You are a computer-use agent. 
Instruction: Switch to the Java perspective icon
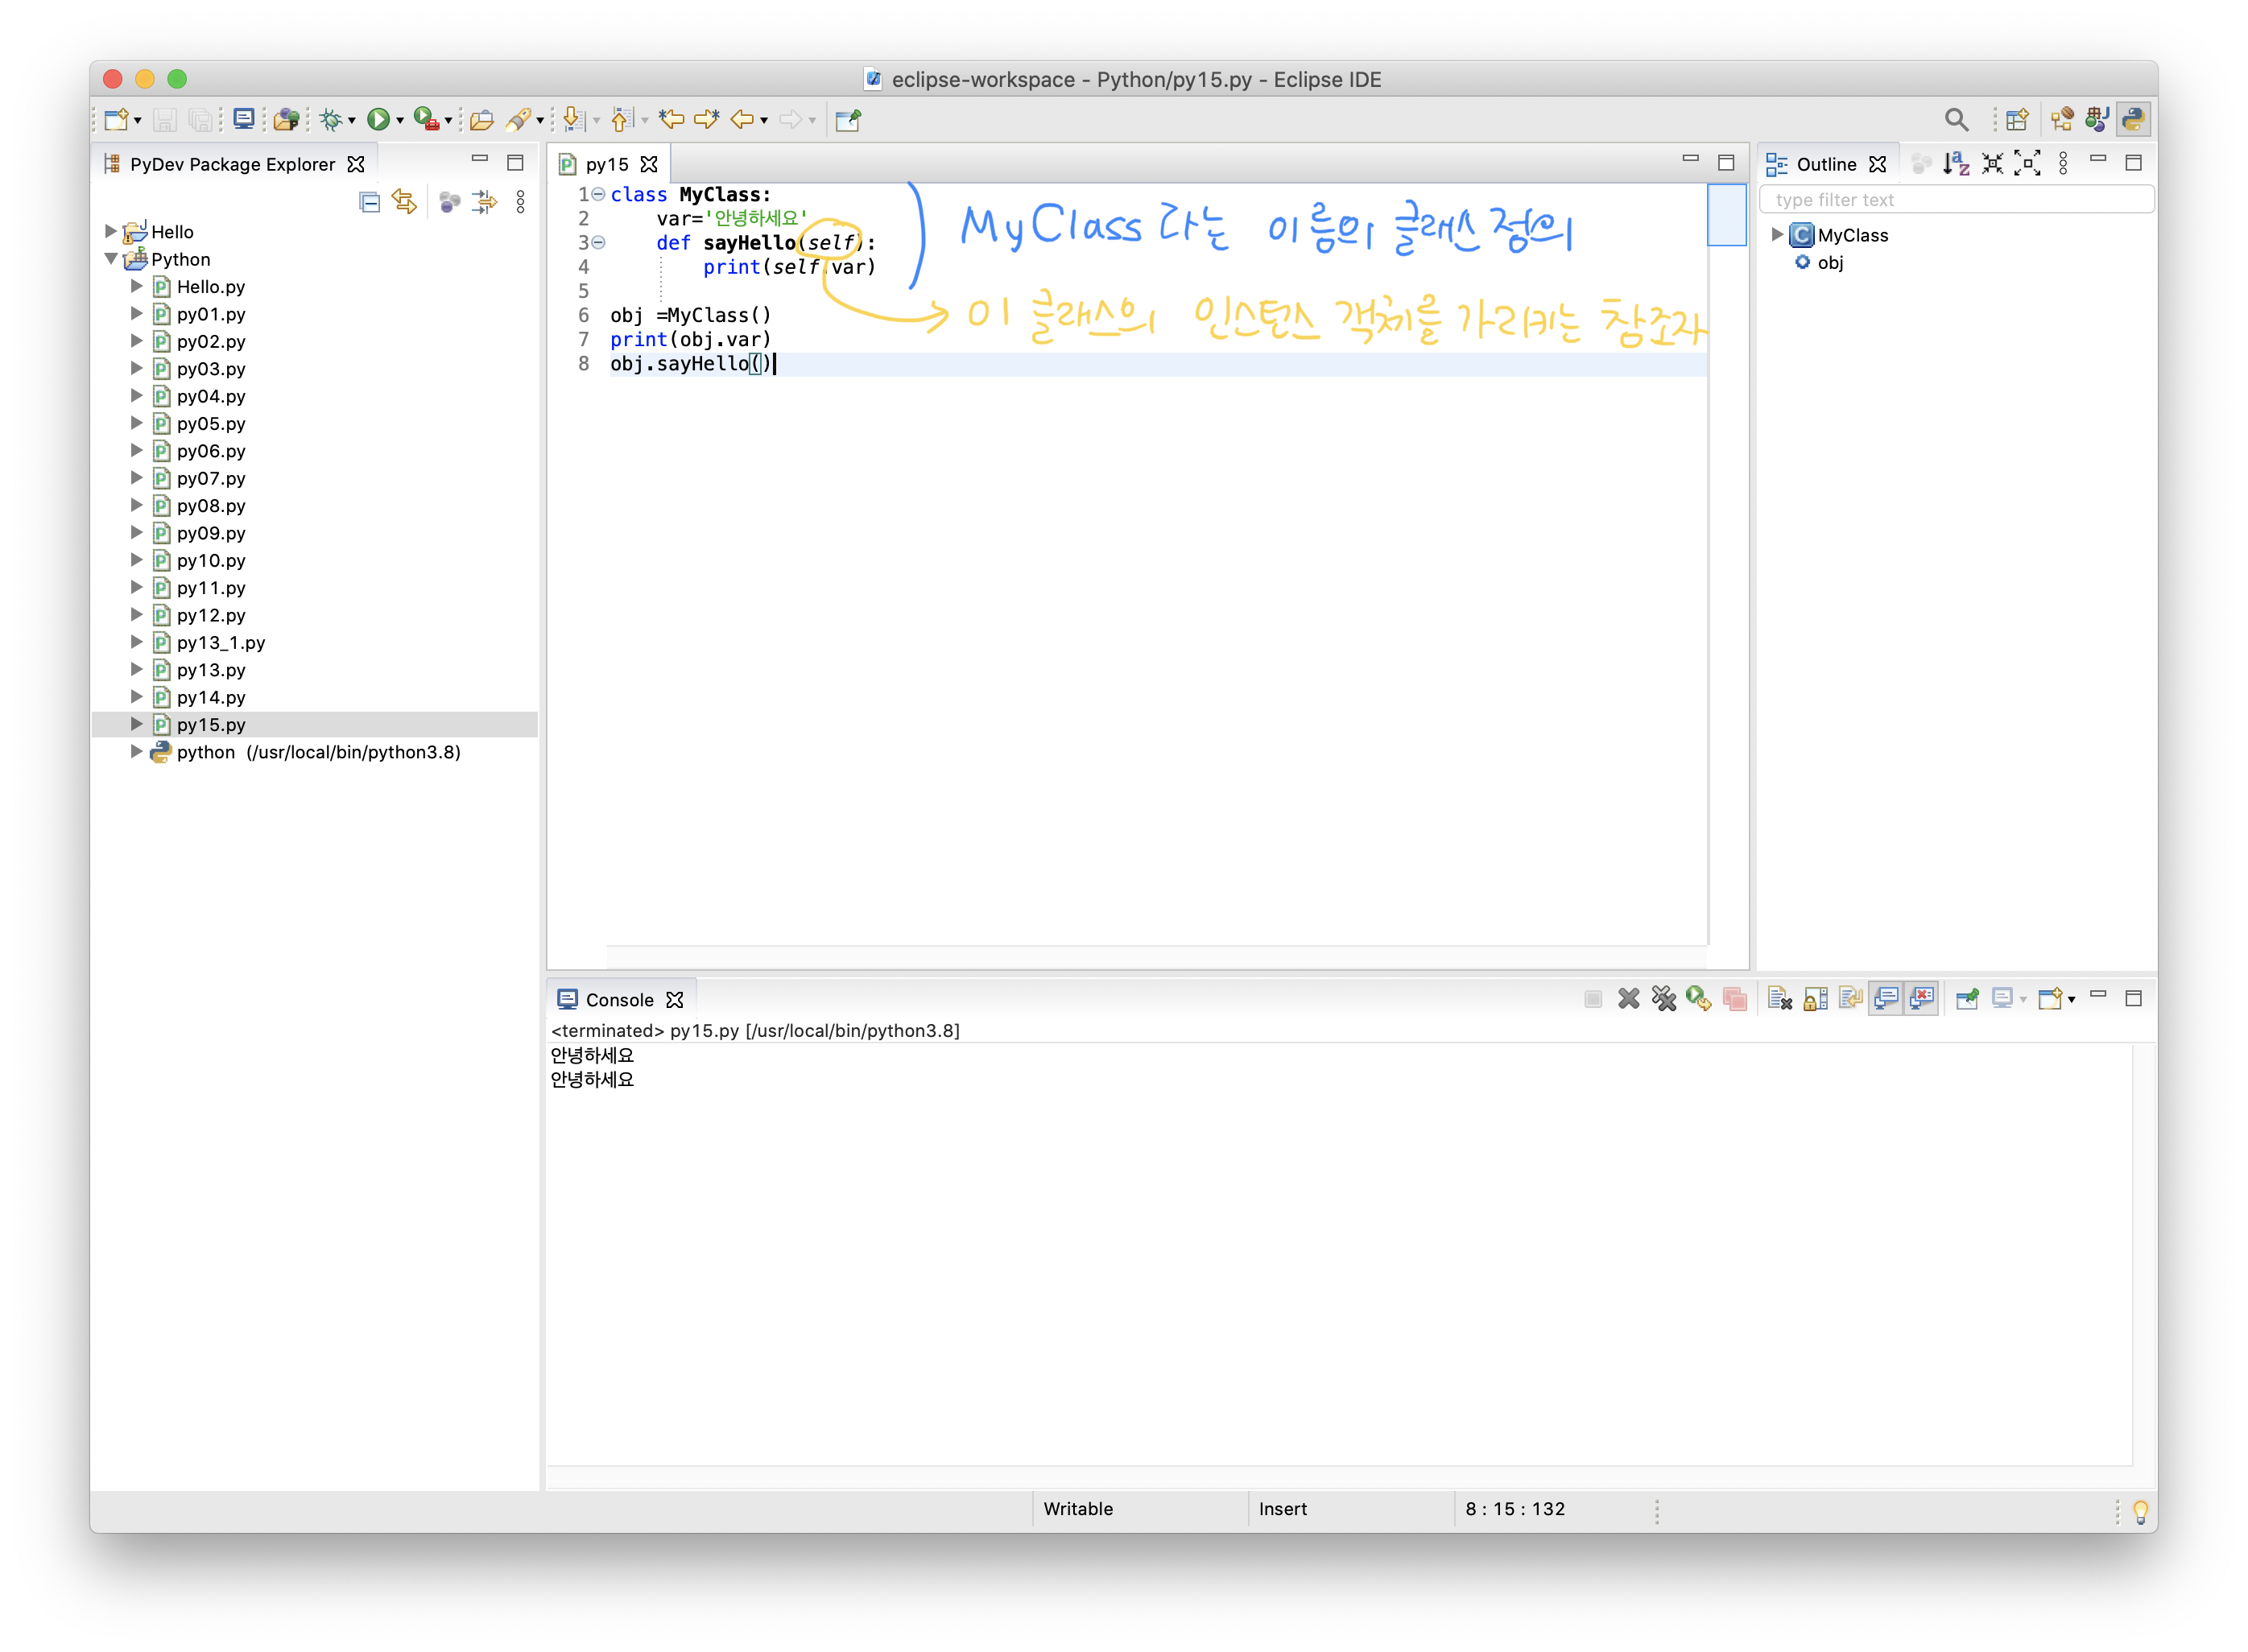(x=2097, y=120)
